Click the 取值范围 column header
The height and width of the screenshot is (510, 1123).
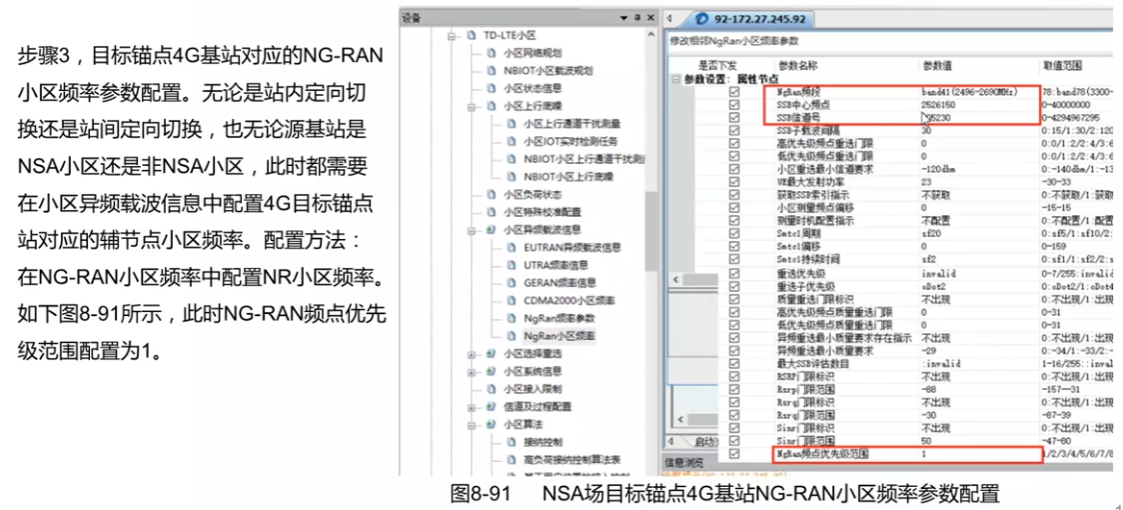pyautogui.click(x=1062, y=65)
